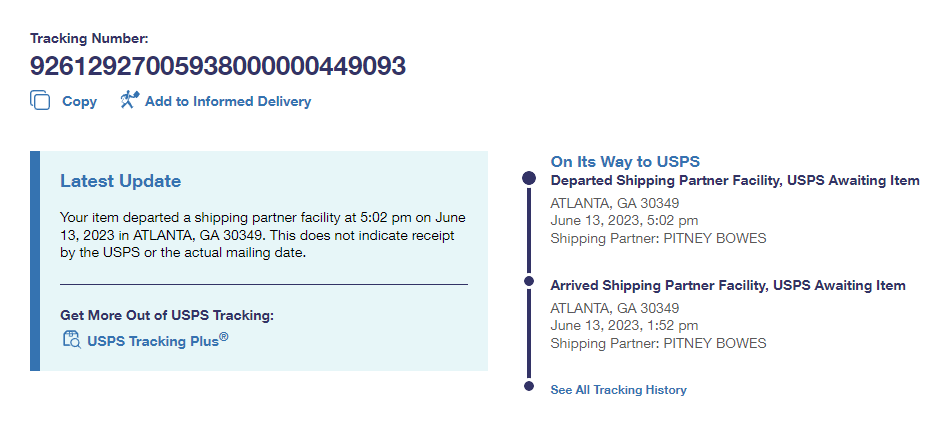Click the Copy text link
The height and width of the screenshot is (426, 930).
[79, 101]
